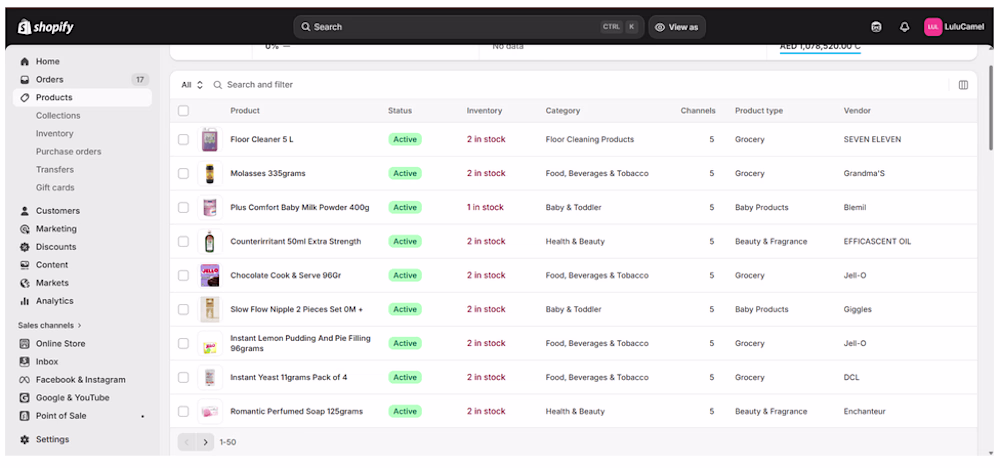
Task: Click the Molasses product thumbnail
Action: pos(210,173)
